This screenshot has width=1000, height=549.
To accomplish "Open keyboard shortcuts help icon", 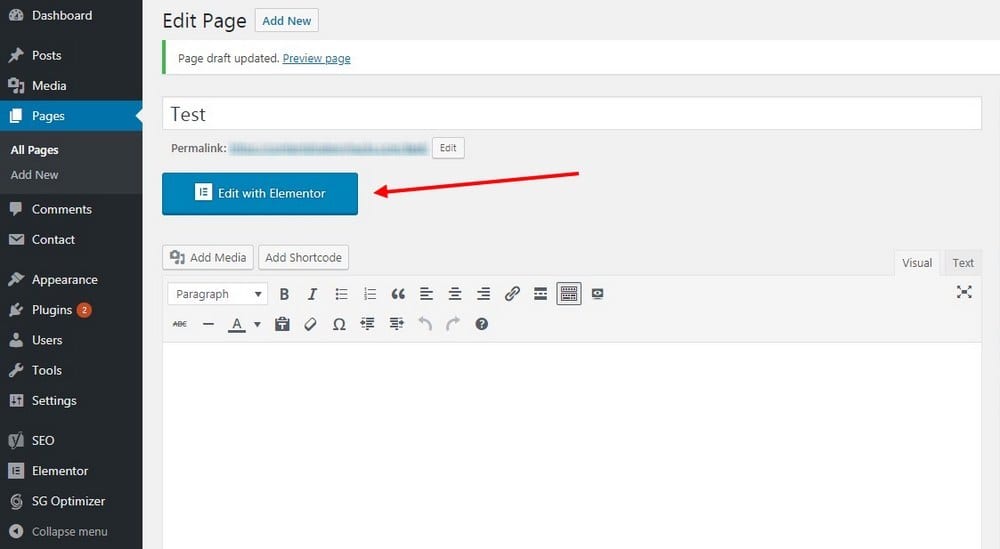I will (481, 324).
